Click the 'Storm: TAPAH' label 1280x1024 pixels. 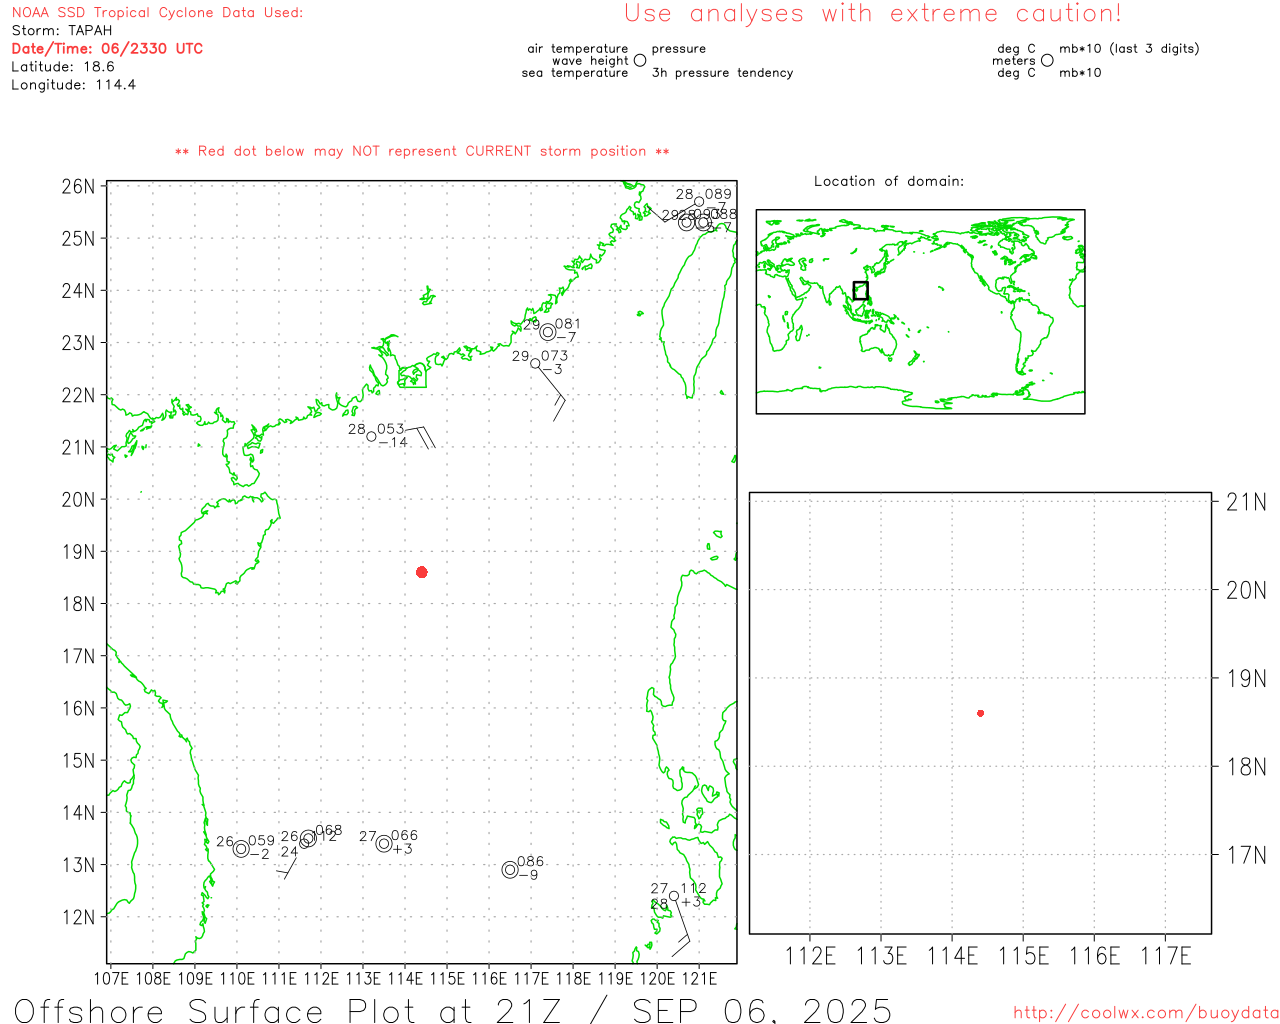(x=62, y=31)
